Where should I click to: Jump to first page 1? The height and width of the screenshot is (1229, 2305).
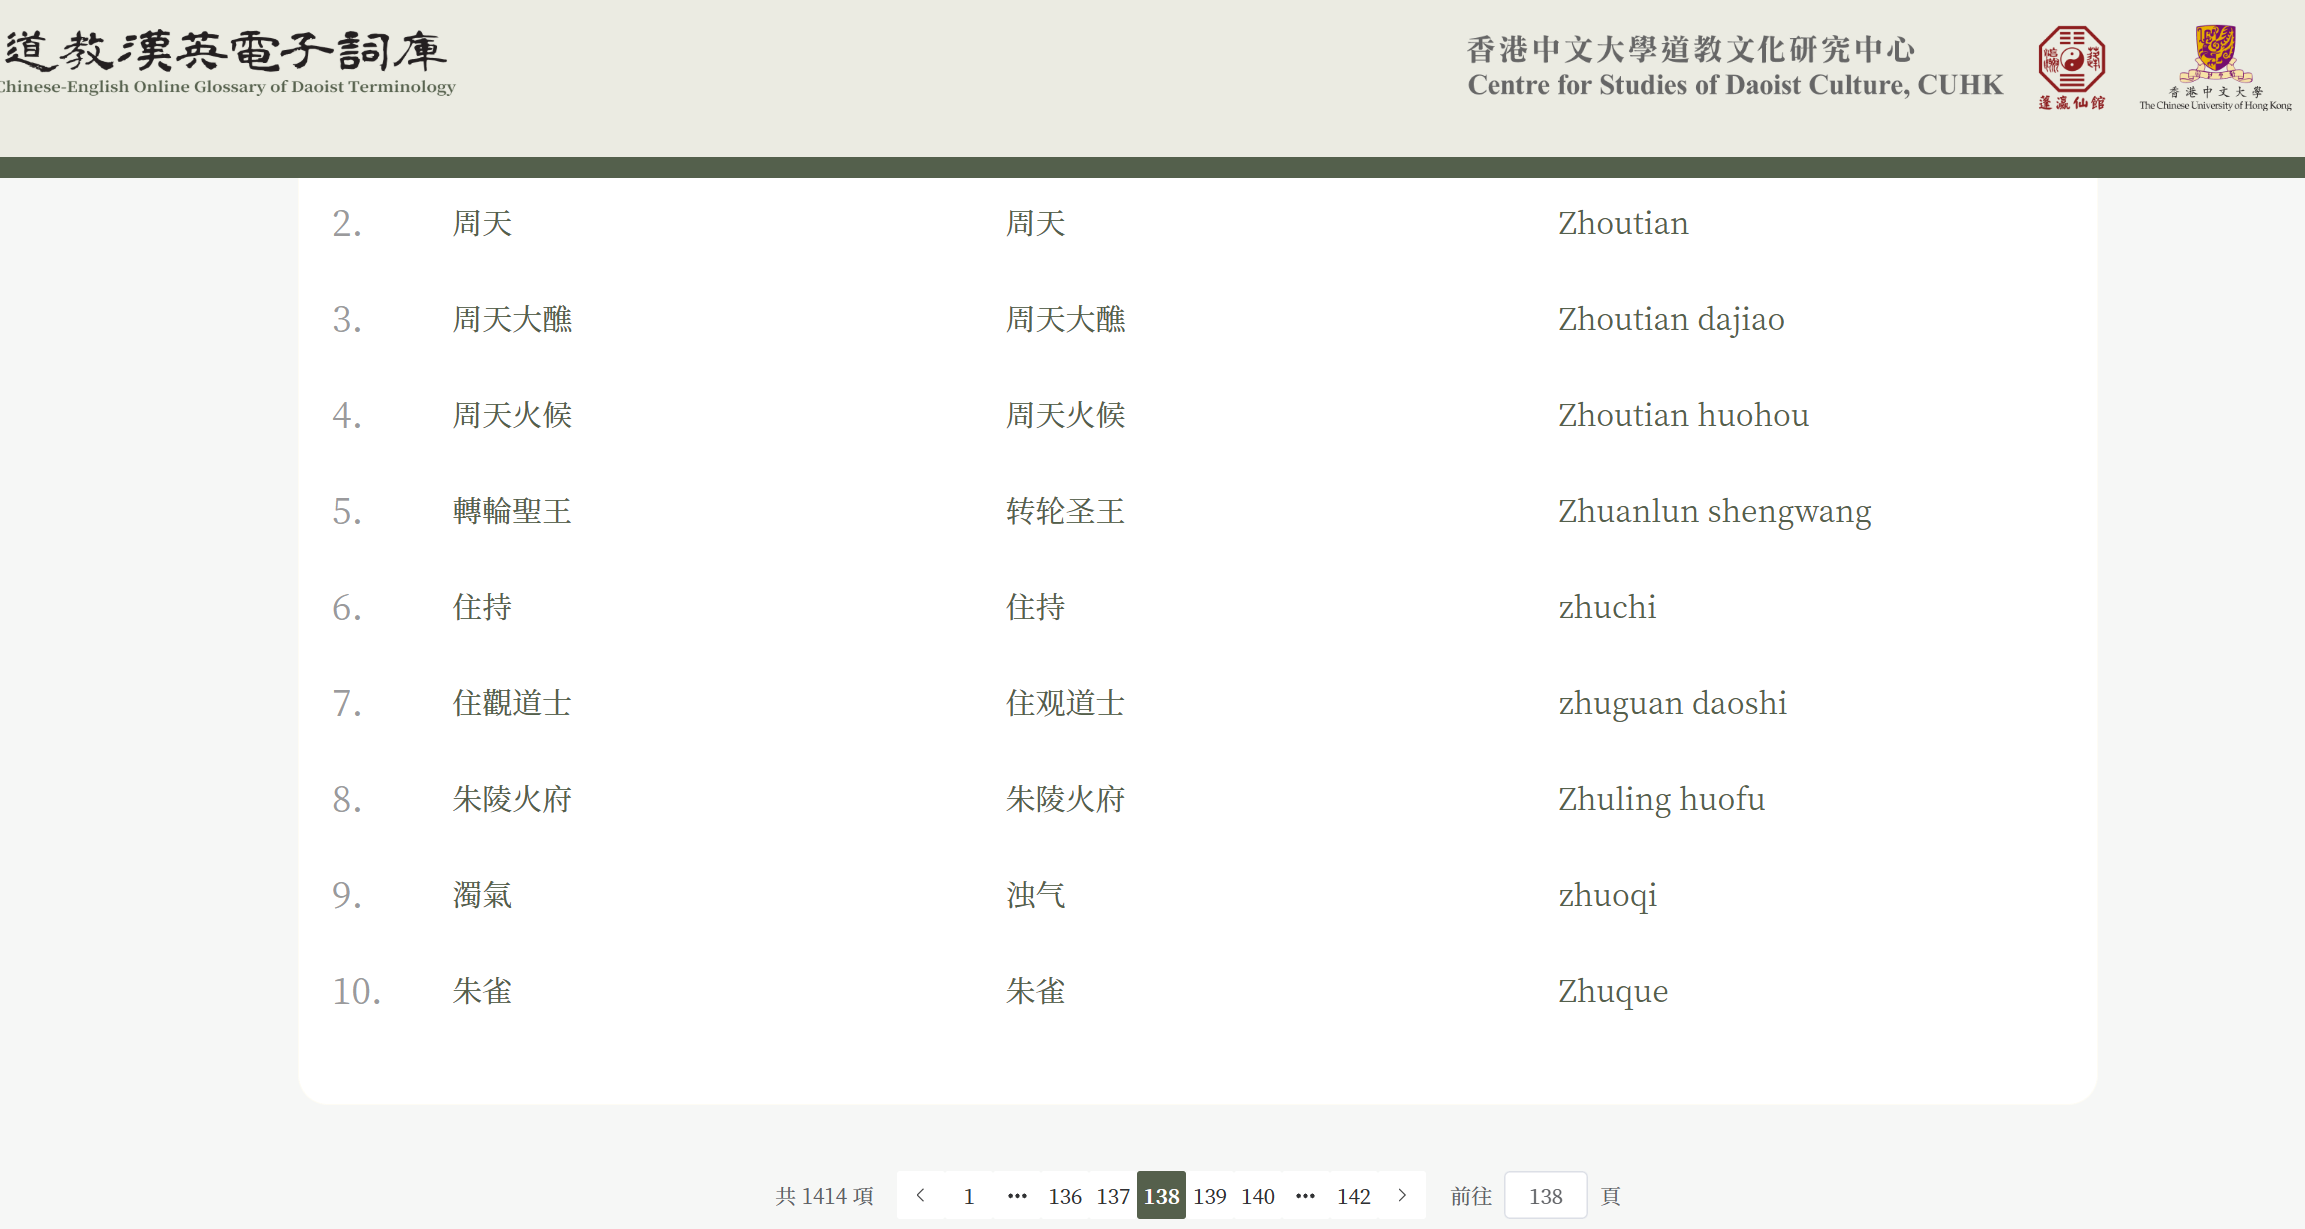tap(968, 1195)
